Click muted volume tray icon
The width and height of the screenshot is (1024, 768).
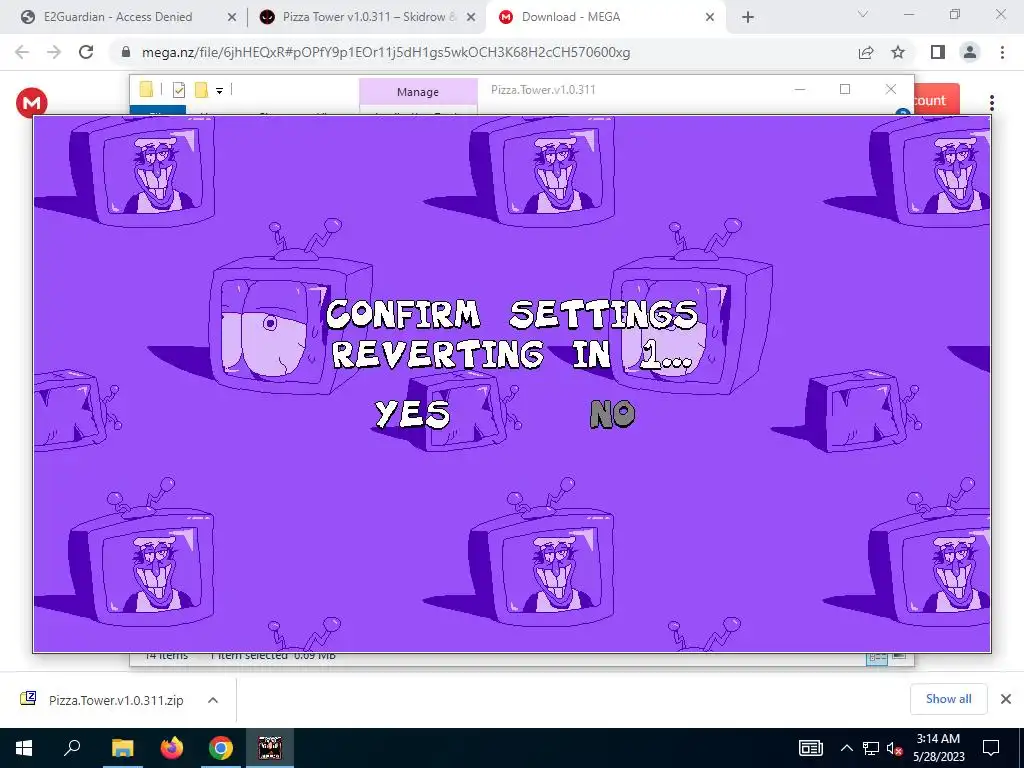tap(895, 748)
